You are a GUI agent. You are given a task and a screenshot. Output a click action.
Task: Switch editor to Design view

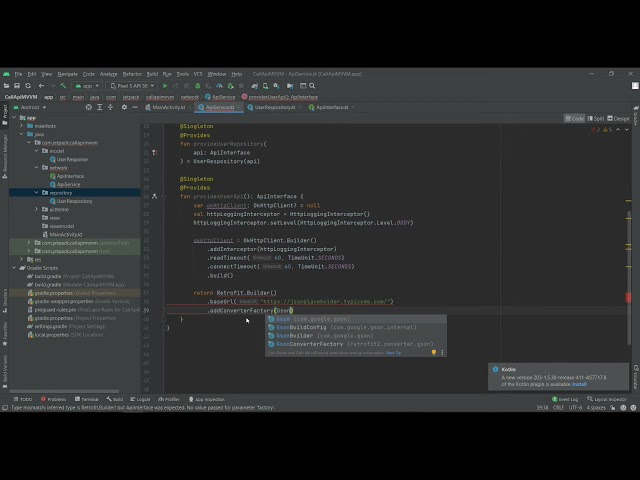[618, 119]
